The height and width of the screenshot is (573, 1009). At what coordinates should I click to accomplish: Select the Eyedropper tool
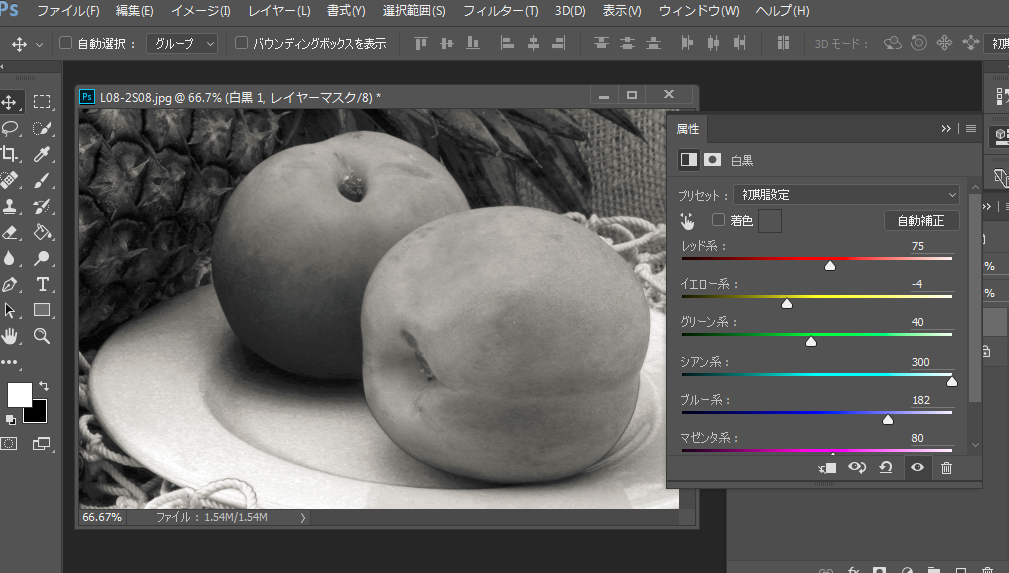(x=42, y=154)
